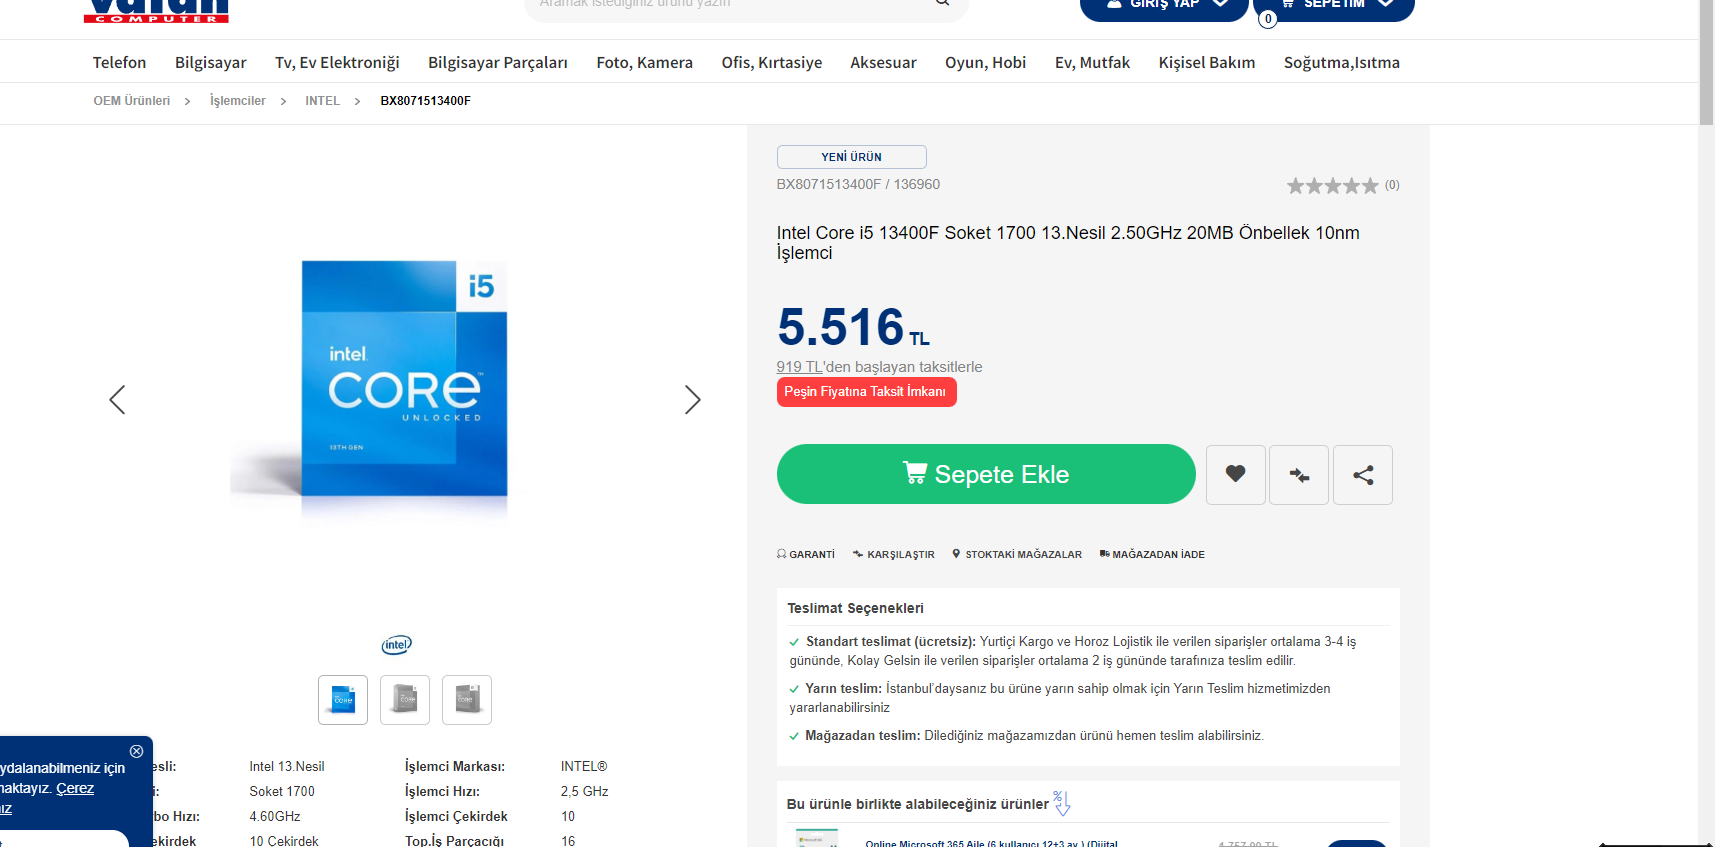The width and height of the screenshot is (1715, 847).
Task: Open the Aksesuar menu
Action: click(883, 62)
